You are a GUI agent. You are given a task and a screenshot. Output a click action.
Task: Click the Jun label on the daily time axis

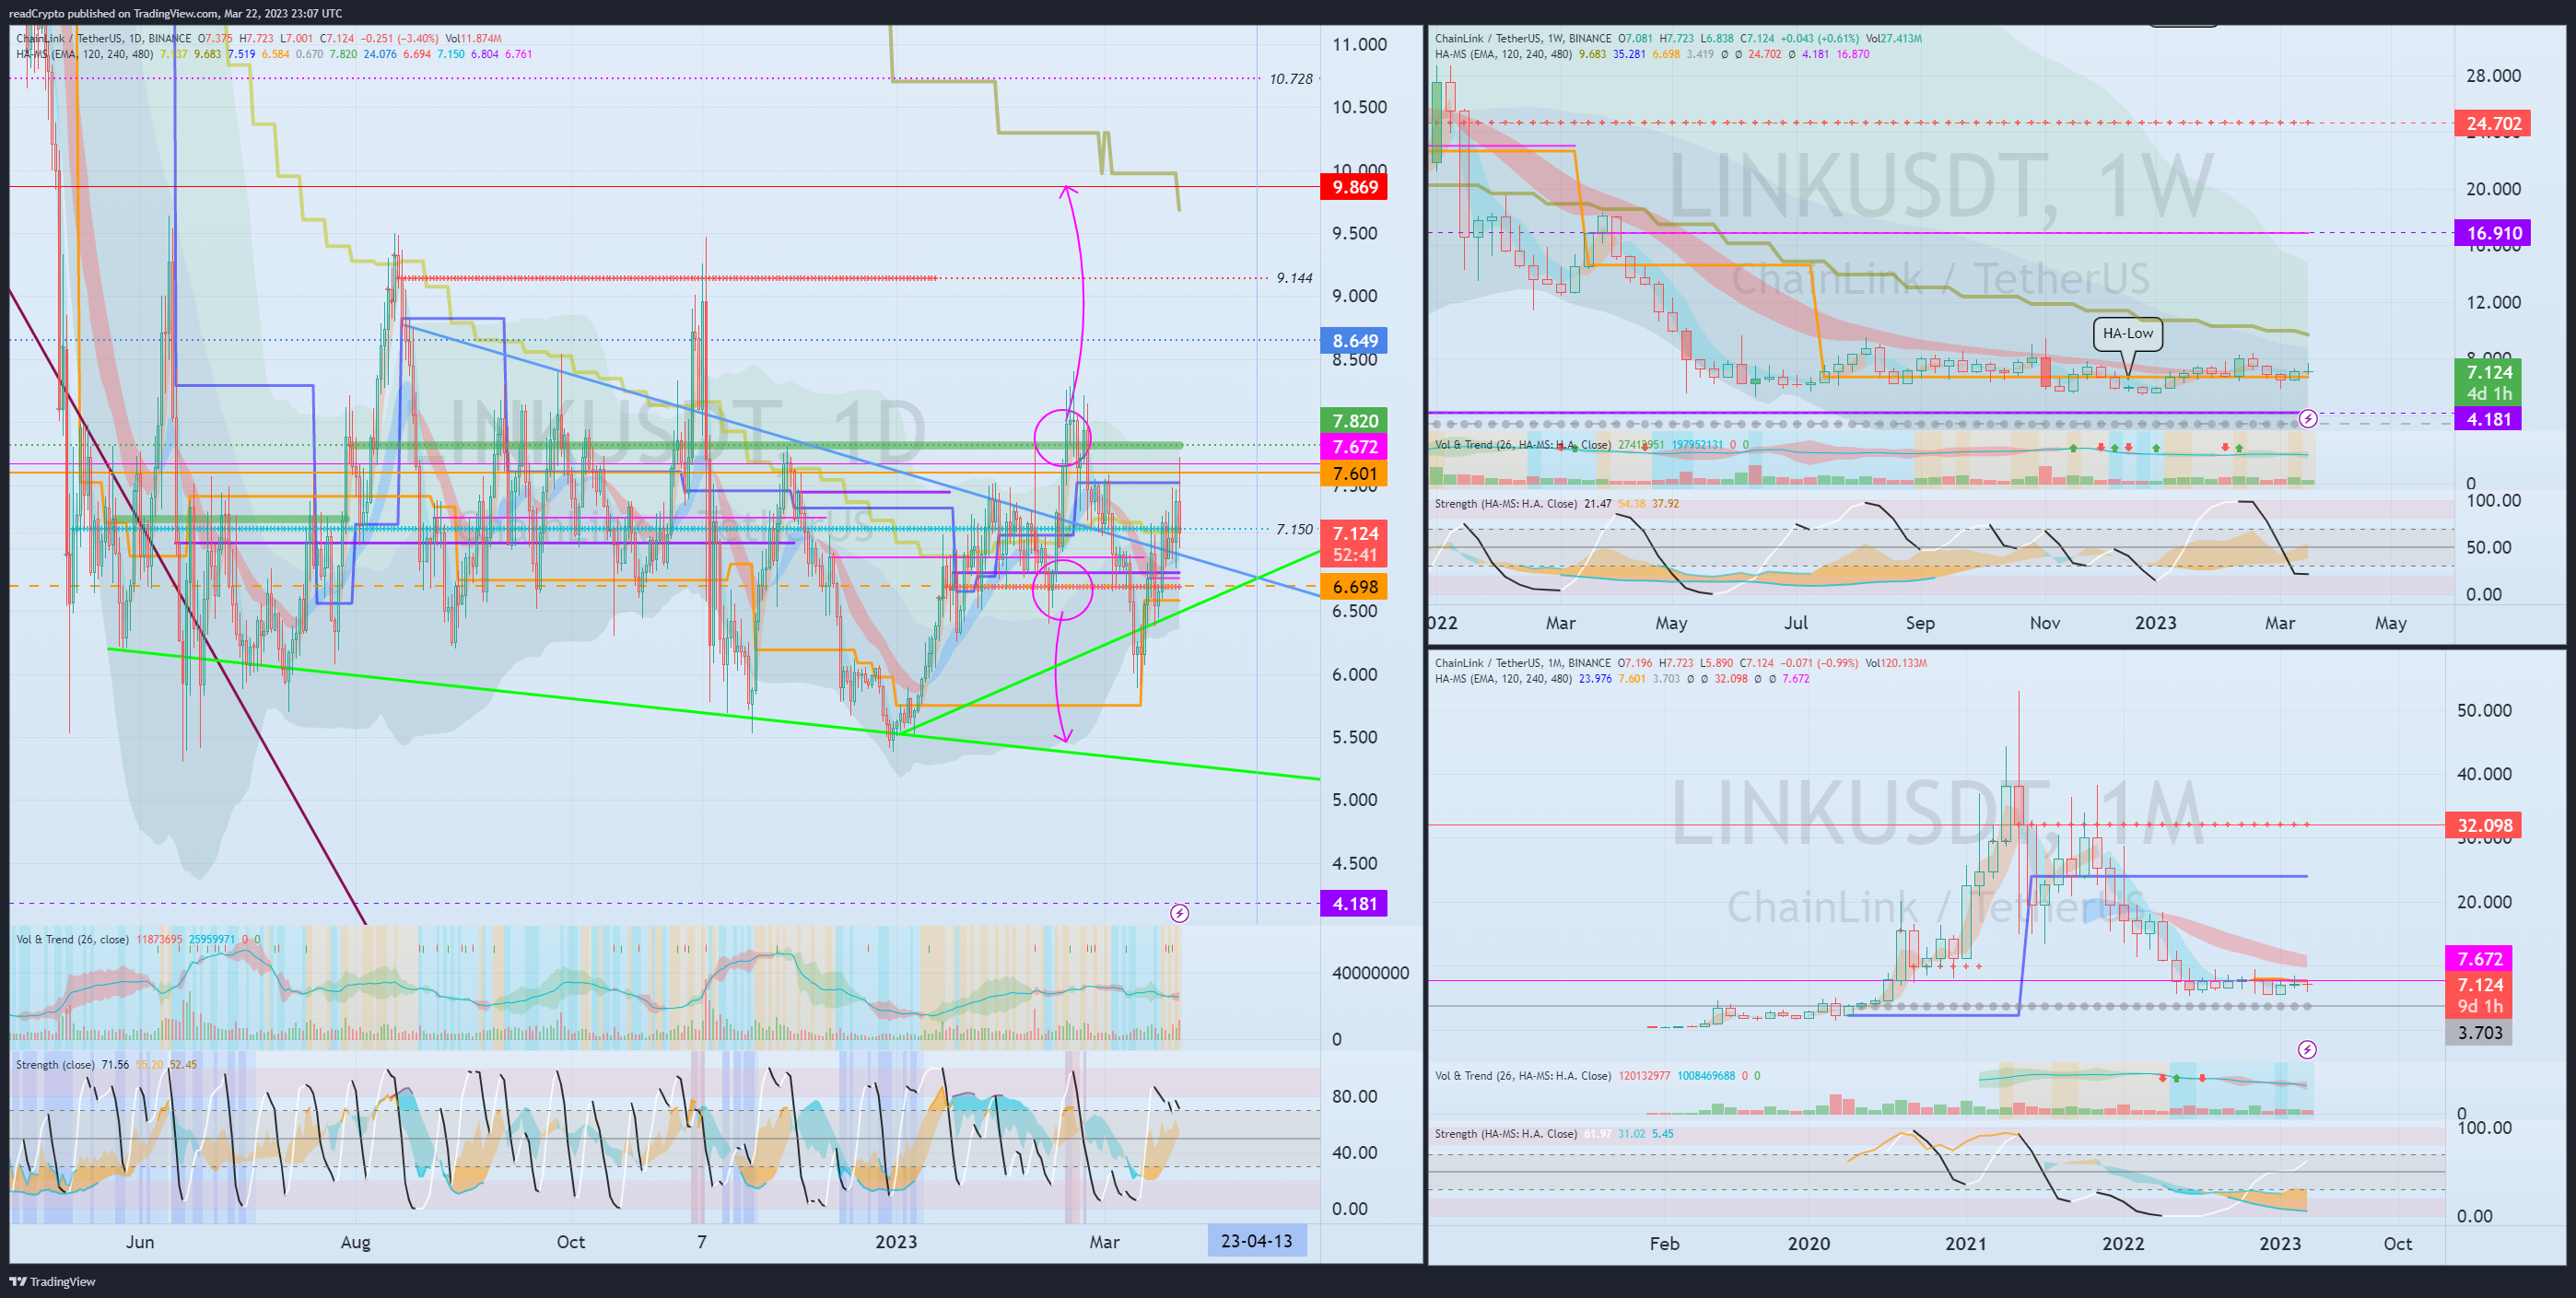tap(140, 1242)
